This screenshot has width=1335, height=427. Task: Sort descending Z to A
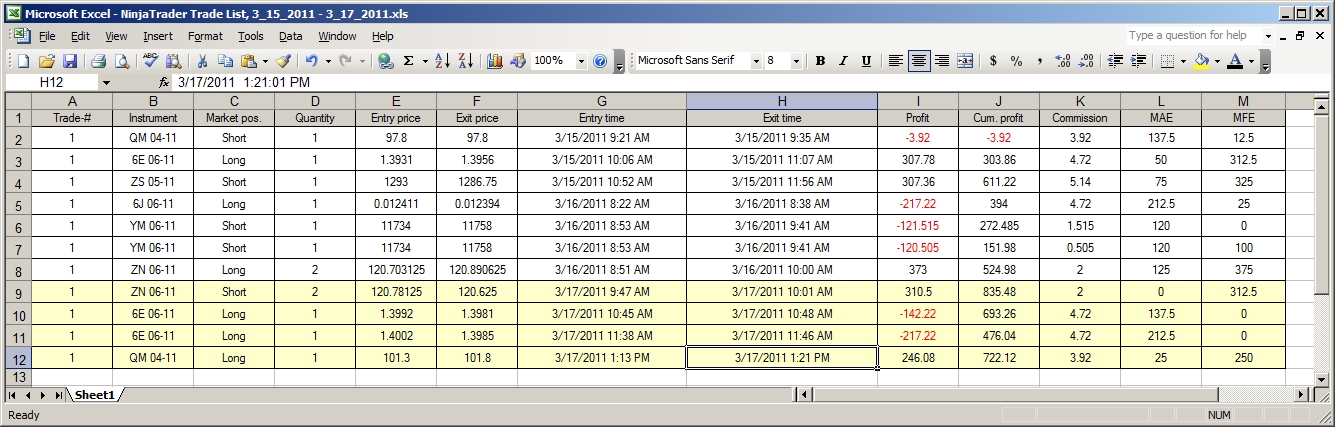point(466,61)
